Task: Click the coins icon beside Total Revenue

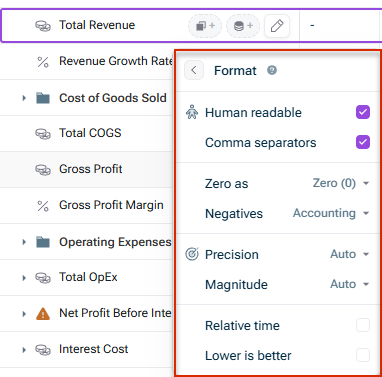Action: (43, 26)
